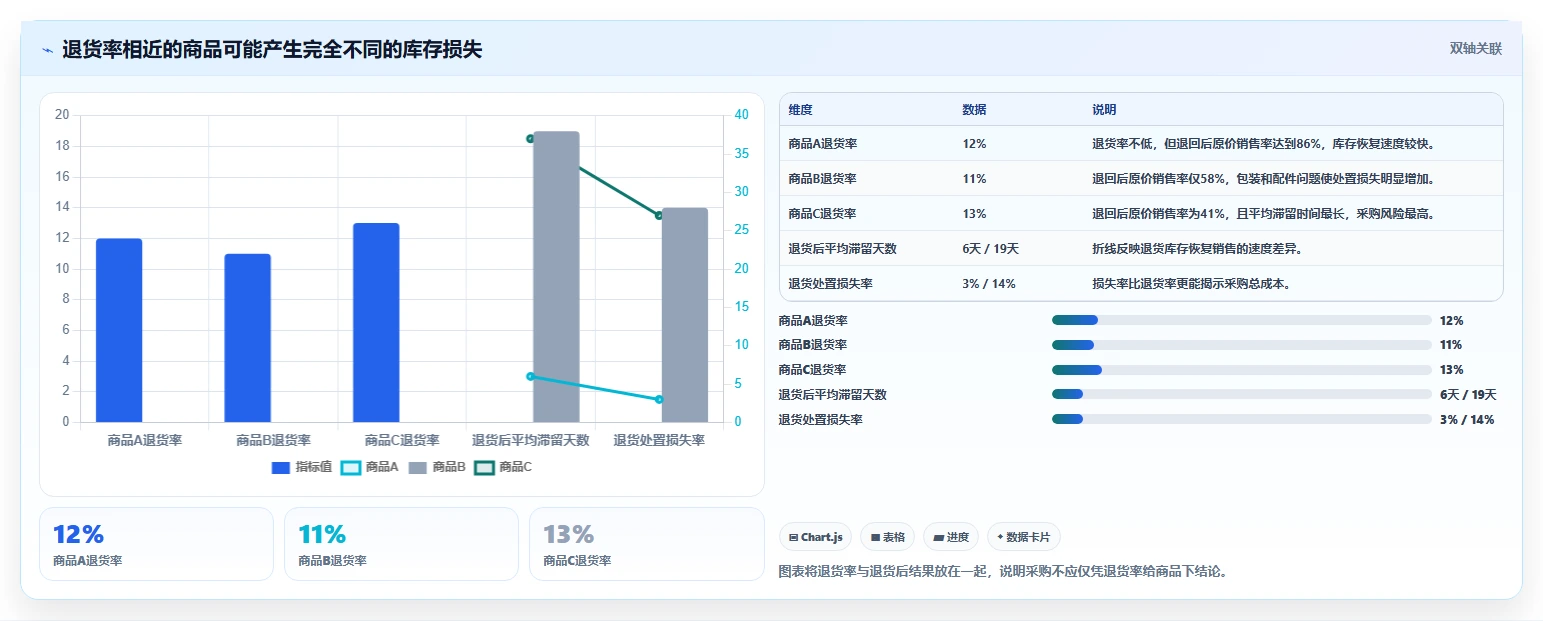This screenshot has width=1543, height=621.
Task: Click description about 原价销售率仅58%
Action: click(x=1263, y=179)
